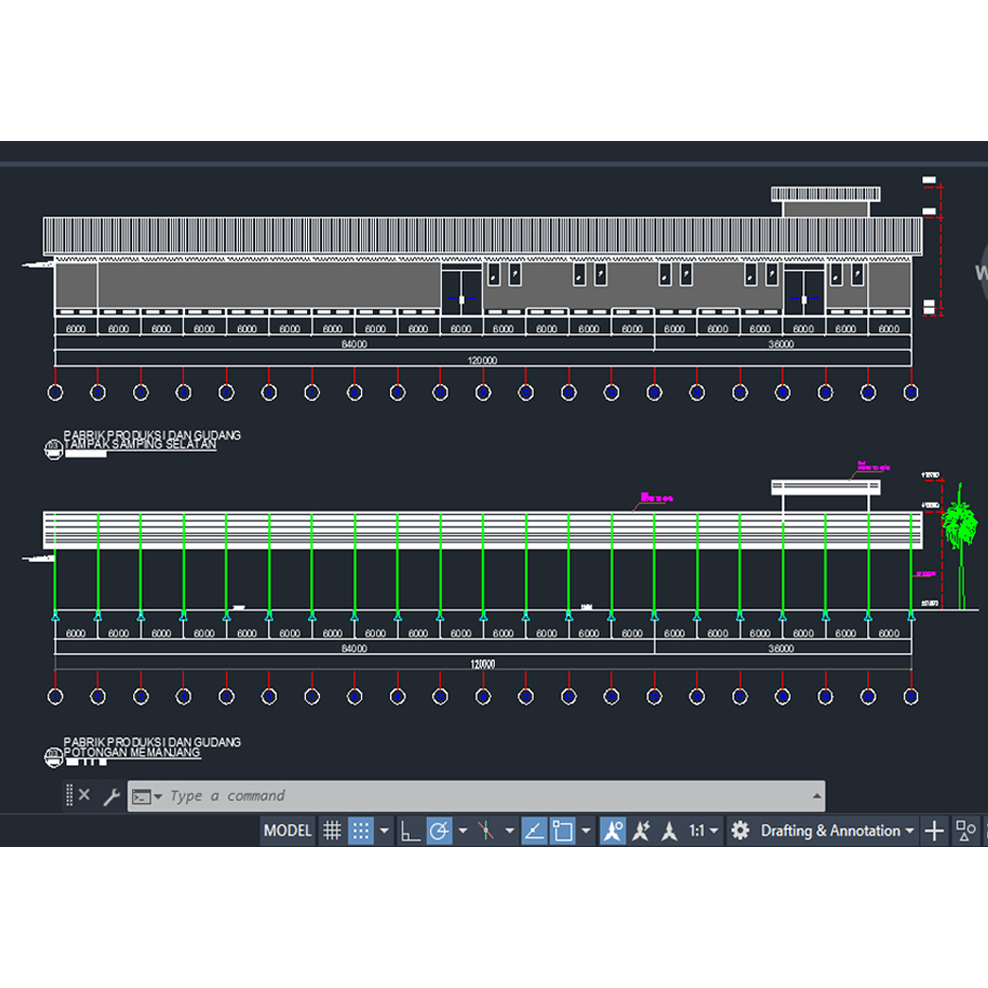
Task: Select 84000 dimension in south elevation
Action: [354, 344]
